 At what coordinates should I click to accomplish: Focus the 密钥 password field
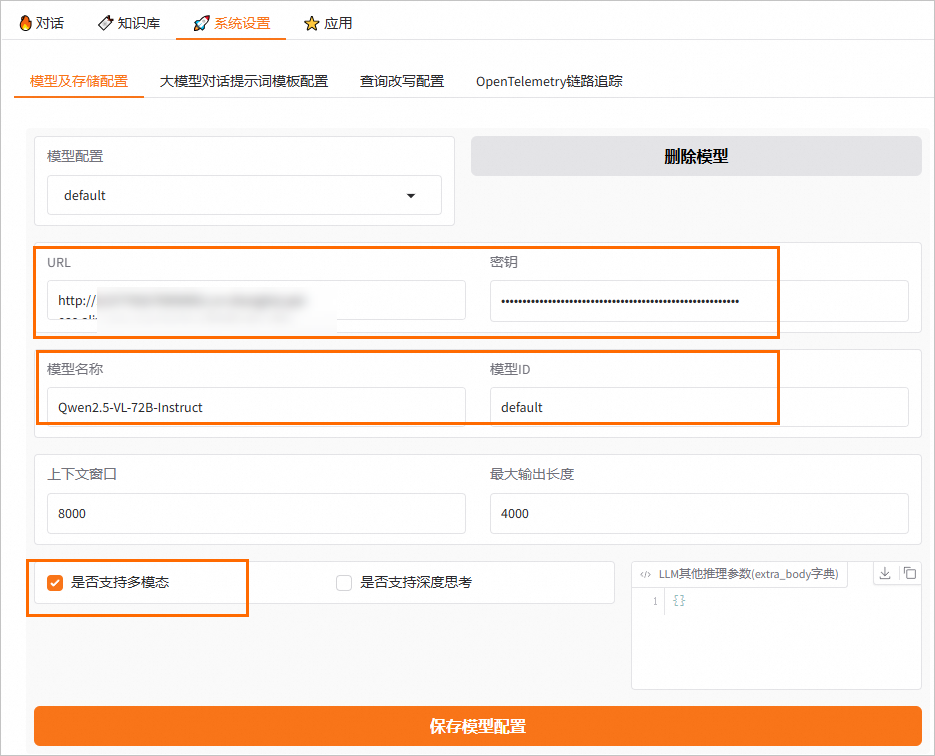[x=699, y=301]
